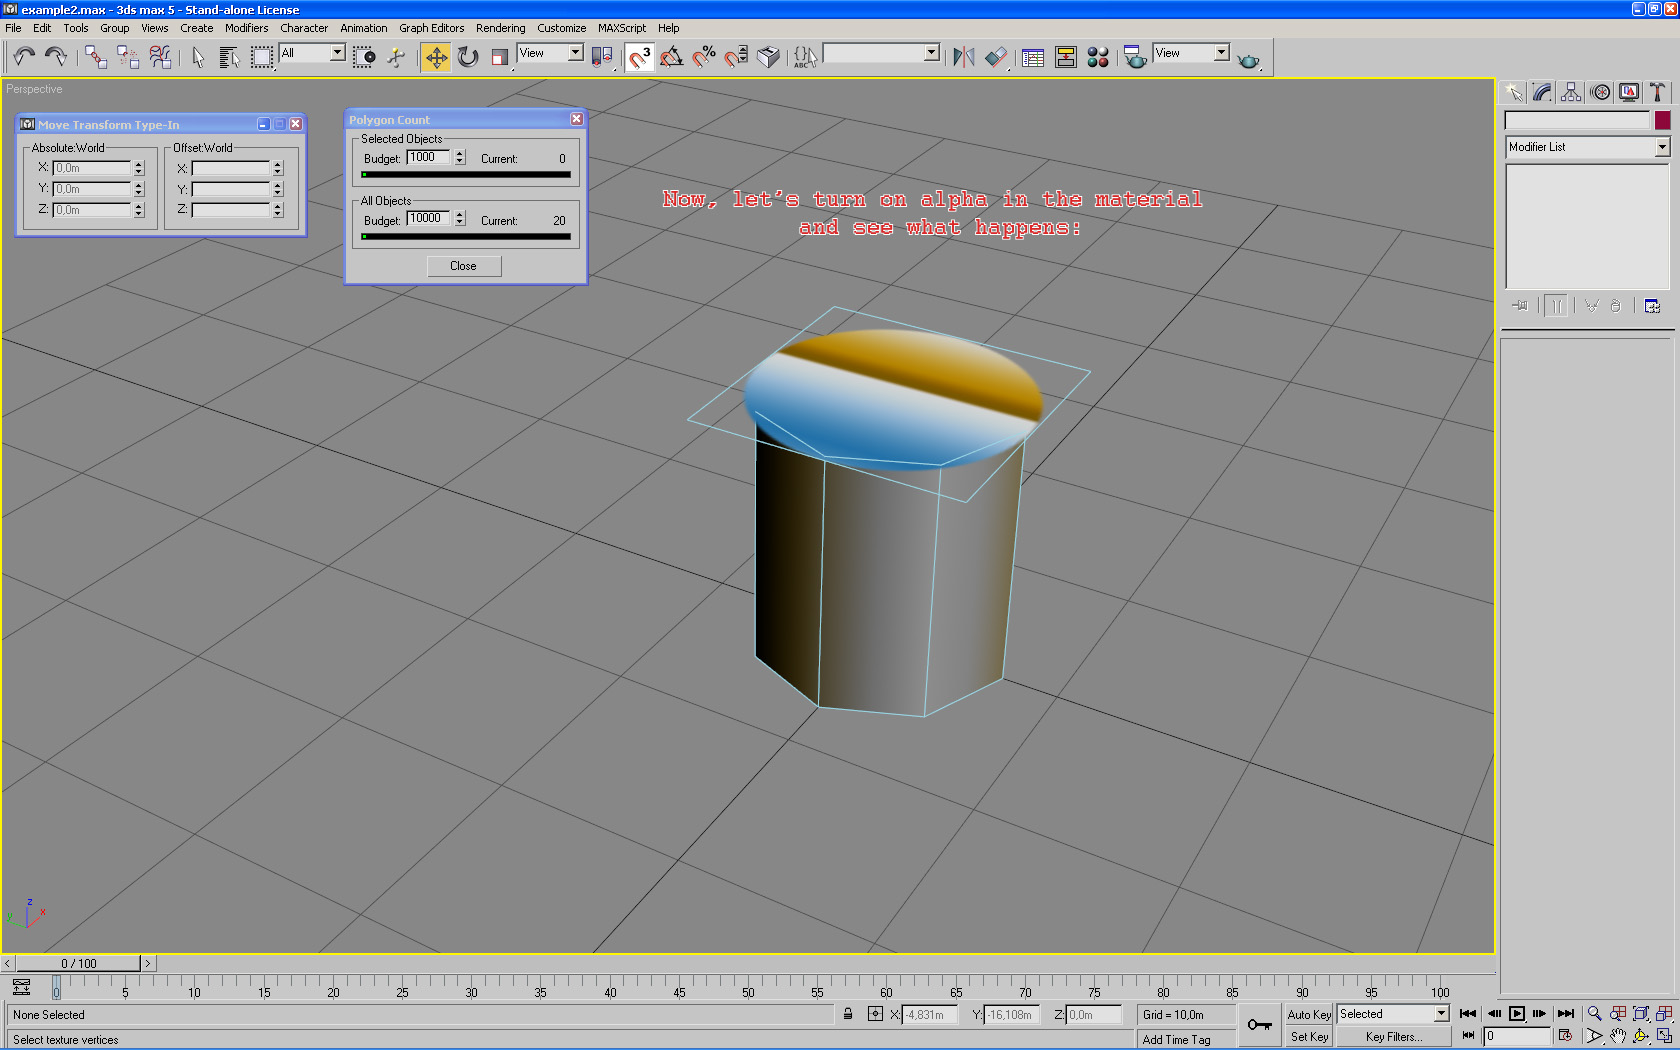Open the Selected key filter dropdown
This screenshot has height=1050, width=1680.
point(1440,1014)
